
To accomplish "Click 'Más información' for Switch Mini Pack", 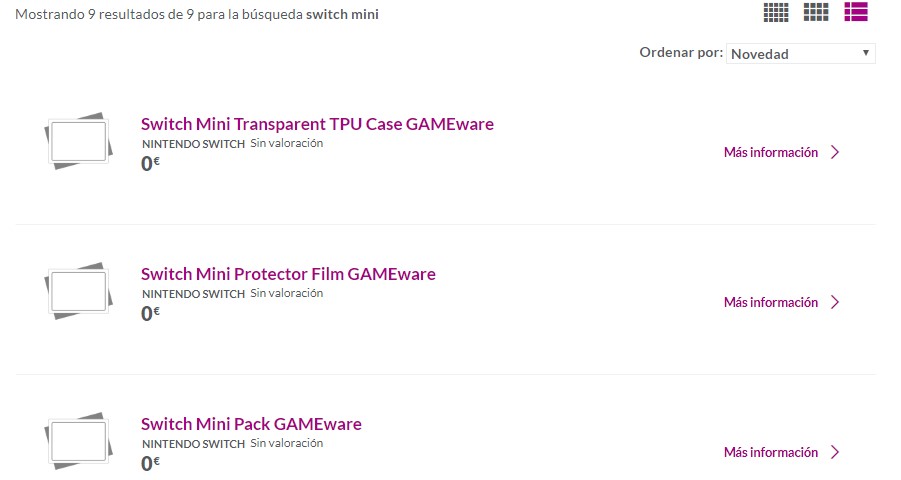I will pos(770,453).
